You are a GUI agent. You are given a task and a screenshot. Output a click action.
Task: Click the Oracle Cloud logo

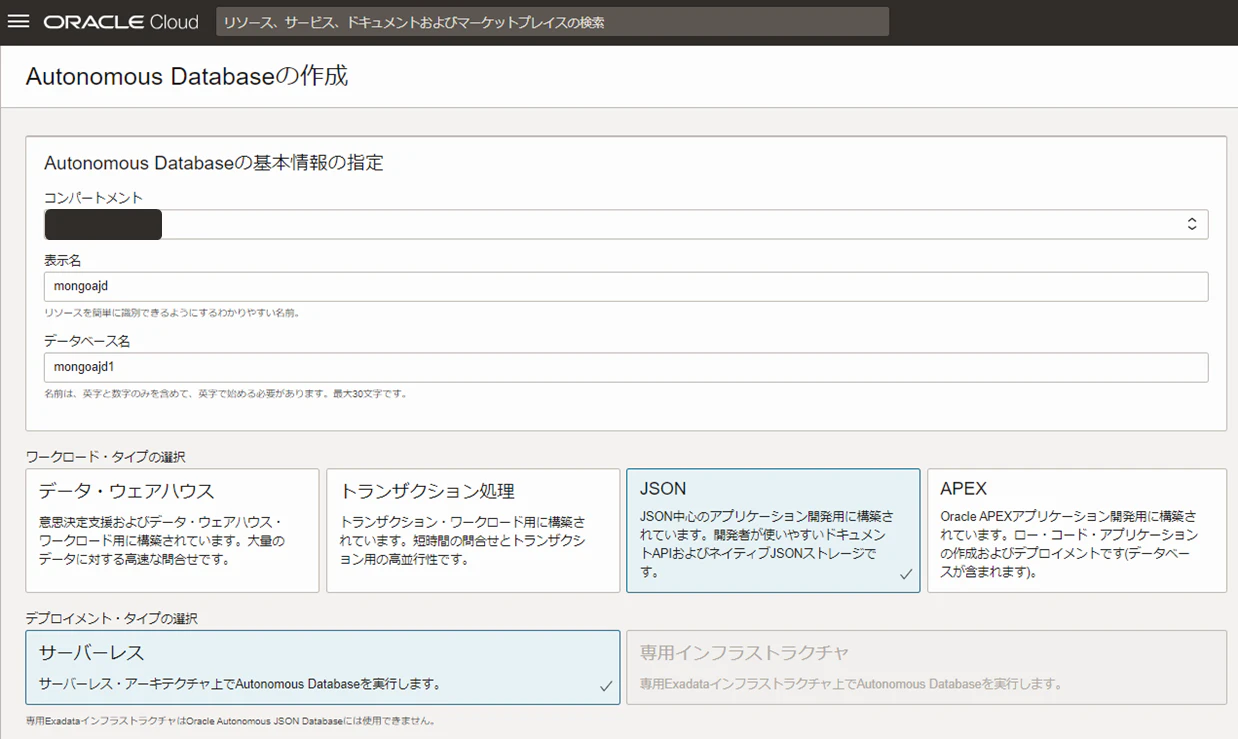(x=121, y=22)
